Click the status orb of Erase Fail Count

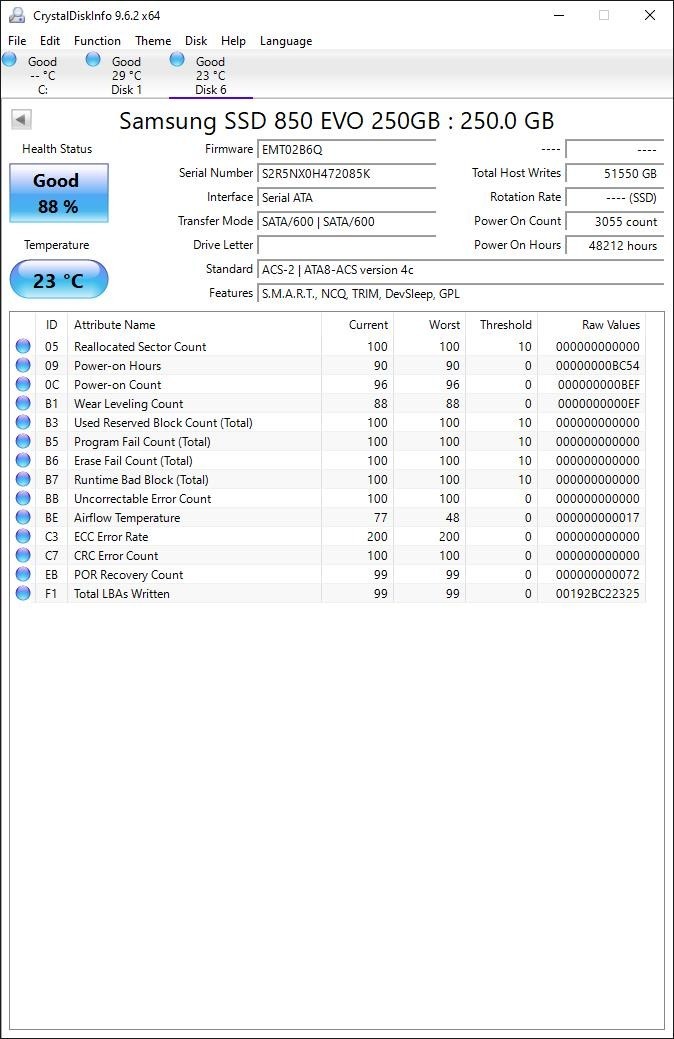[23, 460]
